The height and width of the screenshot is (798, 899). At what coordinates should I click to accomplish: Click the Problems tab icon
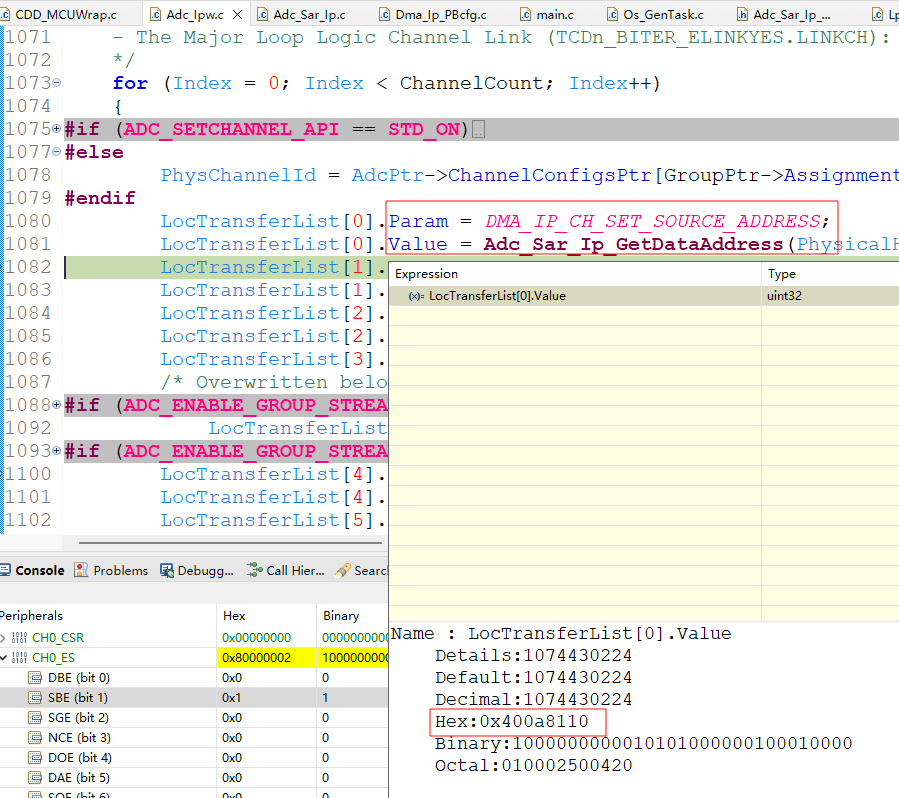pos(81,570)
